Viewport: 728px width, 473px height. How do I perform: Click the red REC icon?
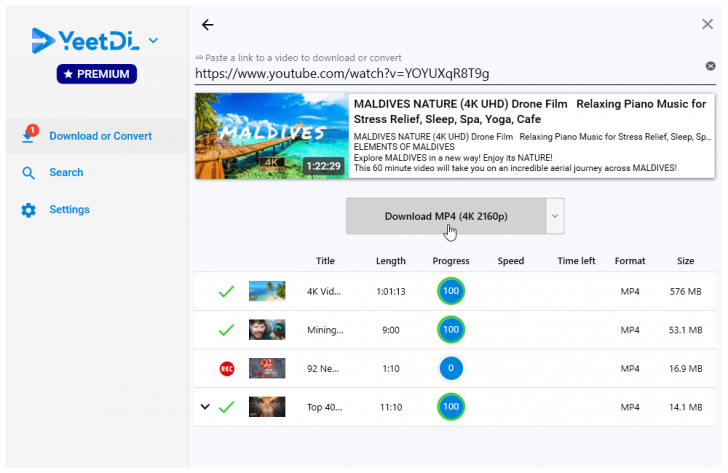click(x=227, y=369)
